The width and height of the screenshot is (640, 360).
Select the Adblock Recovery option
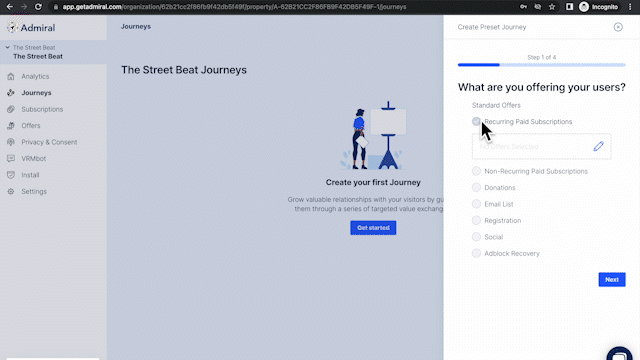pyautogui.click(x=476, y=253)
